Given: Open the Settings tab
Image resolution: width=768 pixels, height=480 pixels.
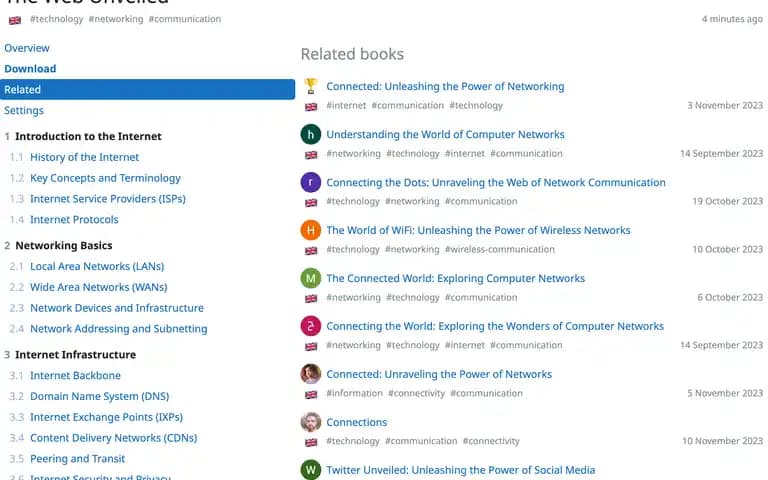Looking at the screenshot, I should [x=24, y=110].
